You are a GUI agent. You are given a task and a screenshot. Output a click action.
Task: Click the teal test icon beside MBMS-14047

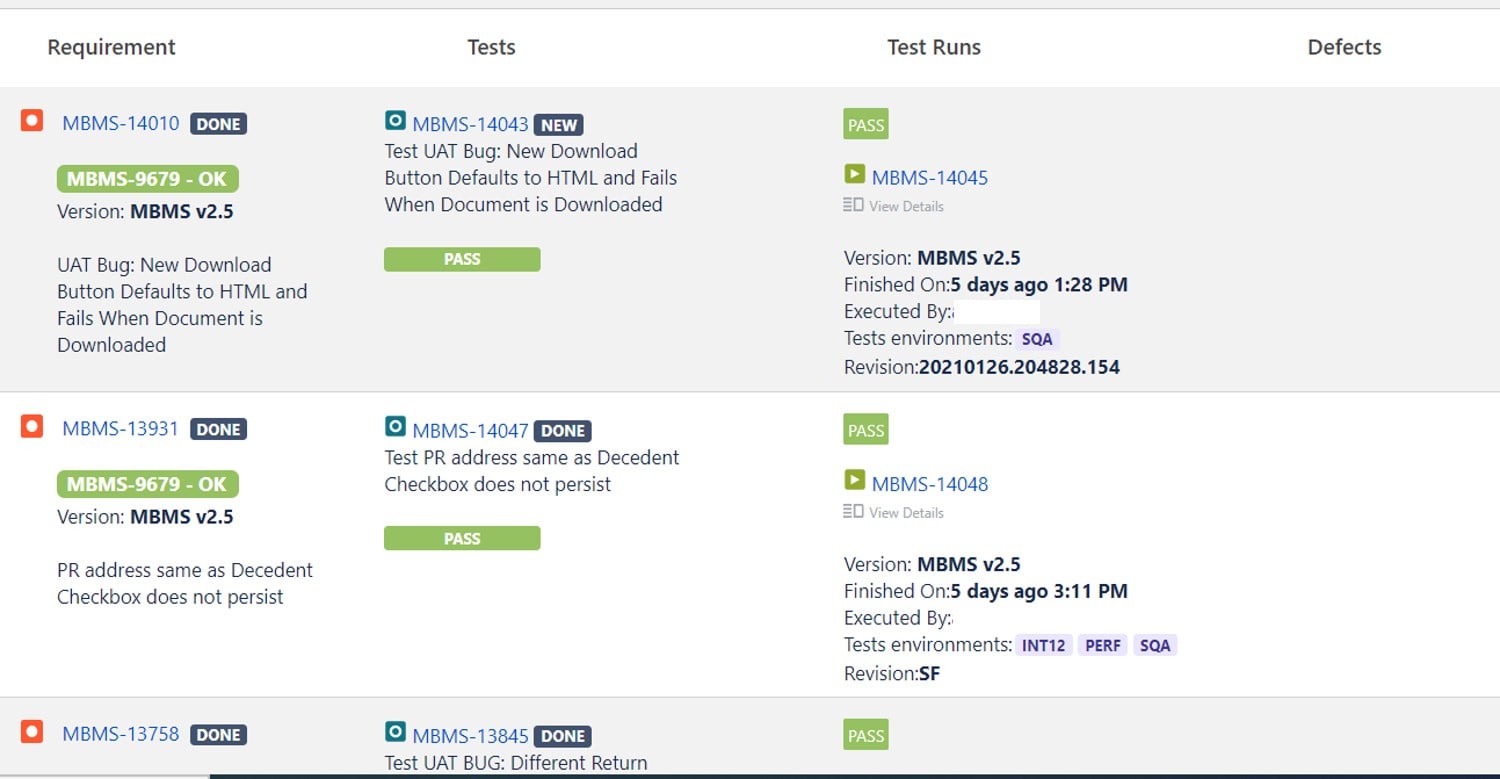395,427
